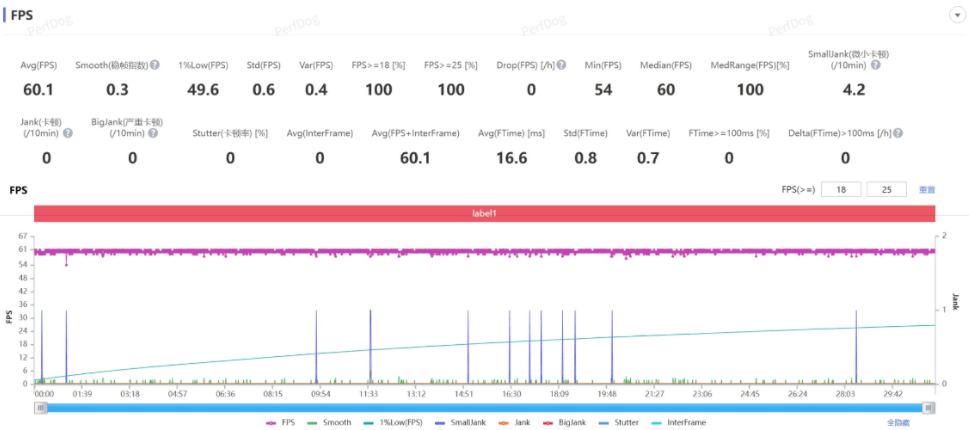Click help icon beside Drop(FPS) [/h]

(x=561, y=65)
